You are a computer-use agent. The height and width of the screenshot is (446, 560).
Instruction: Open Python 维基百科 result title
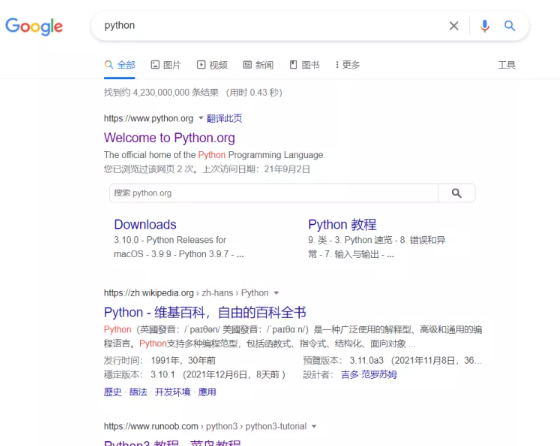(205, 312)
